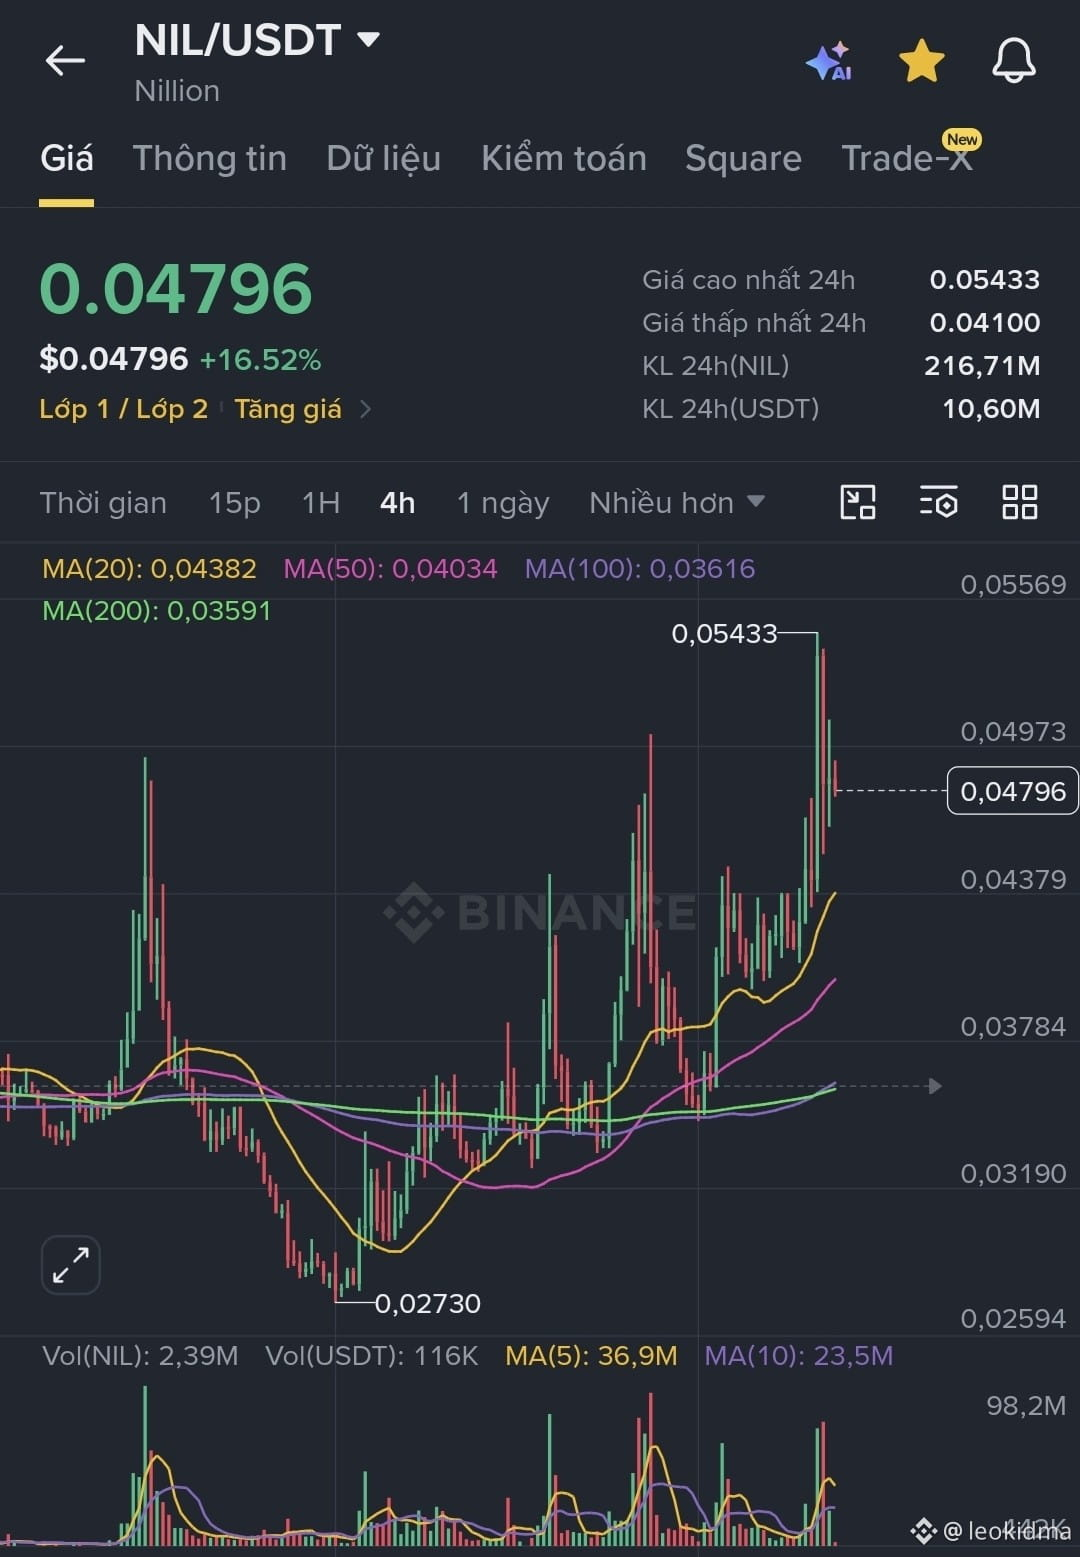The image size is (1080, 1557).
Task: Tap the $0.04796 USD price
Action: click(x=113, y=358)
